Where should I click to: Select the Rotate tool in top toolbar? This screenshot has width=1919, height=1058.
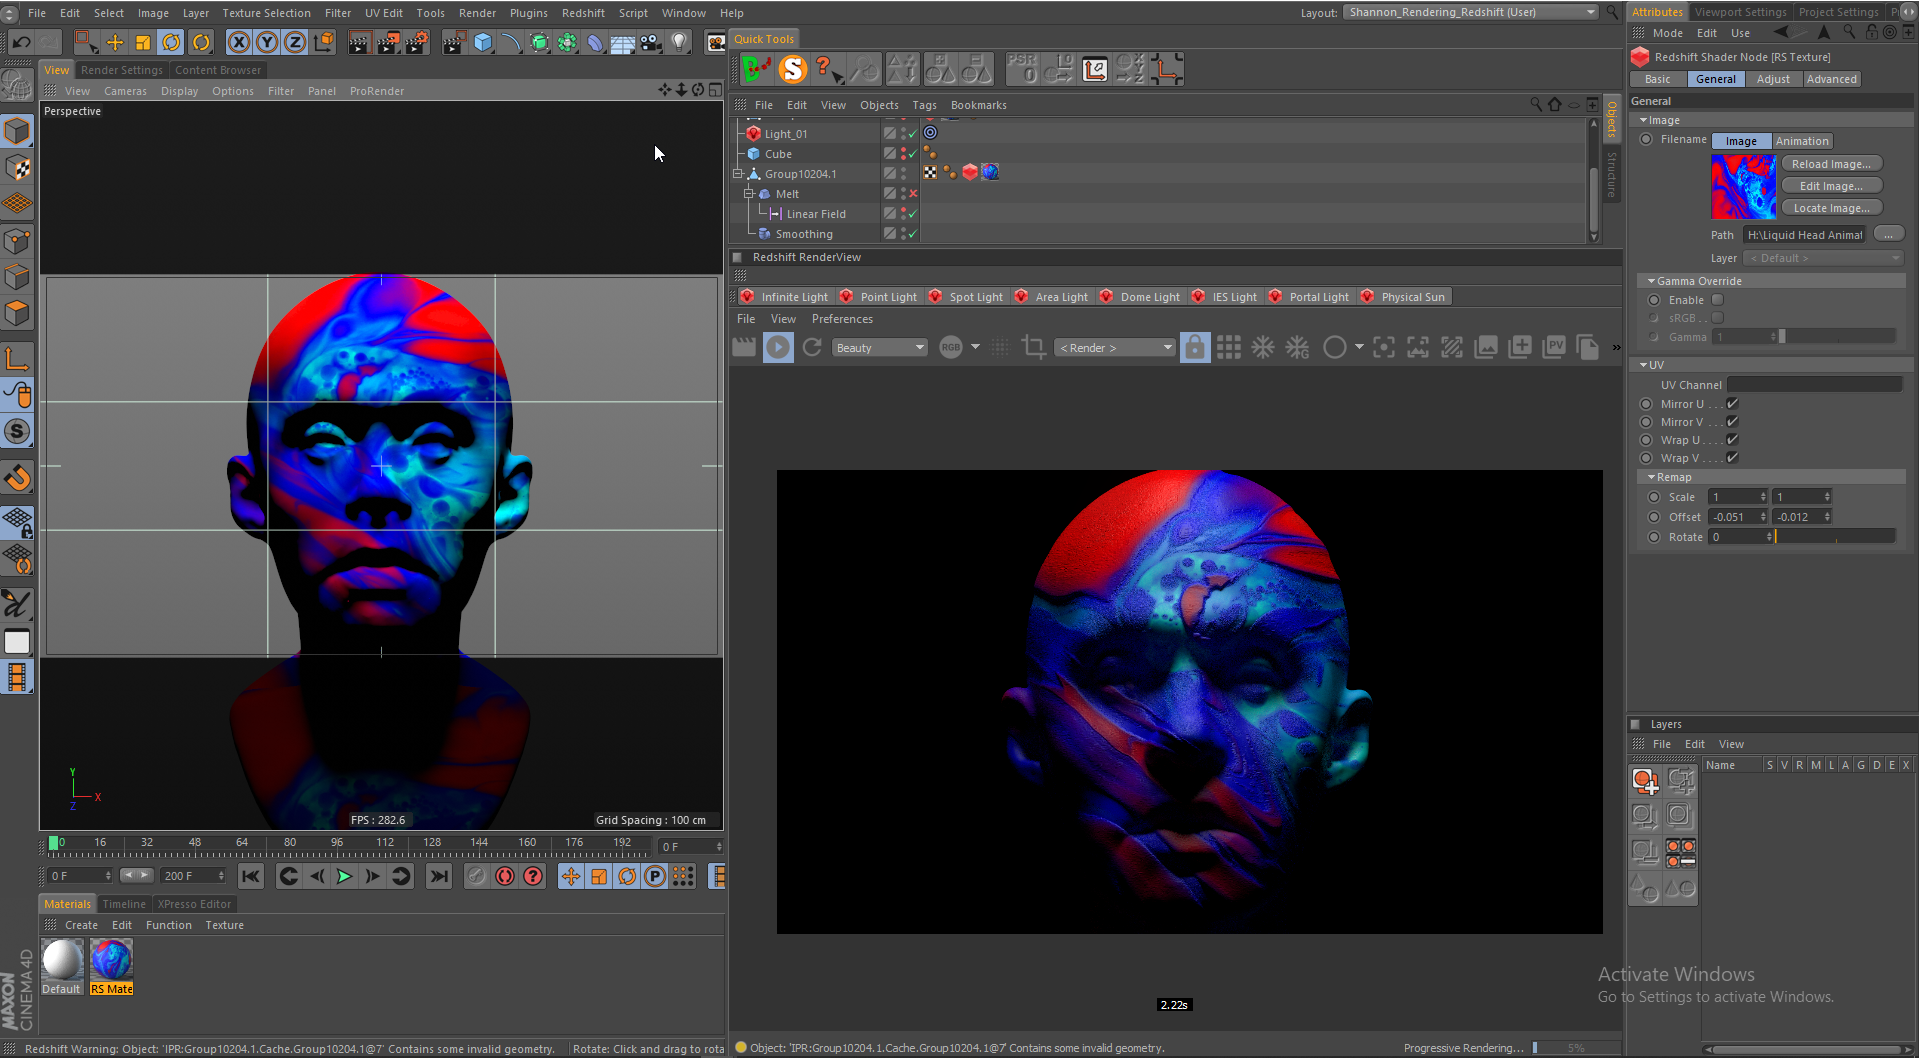(x=172, y=42)
